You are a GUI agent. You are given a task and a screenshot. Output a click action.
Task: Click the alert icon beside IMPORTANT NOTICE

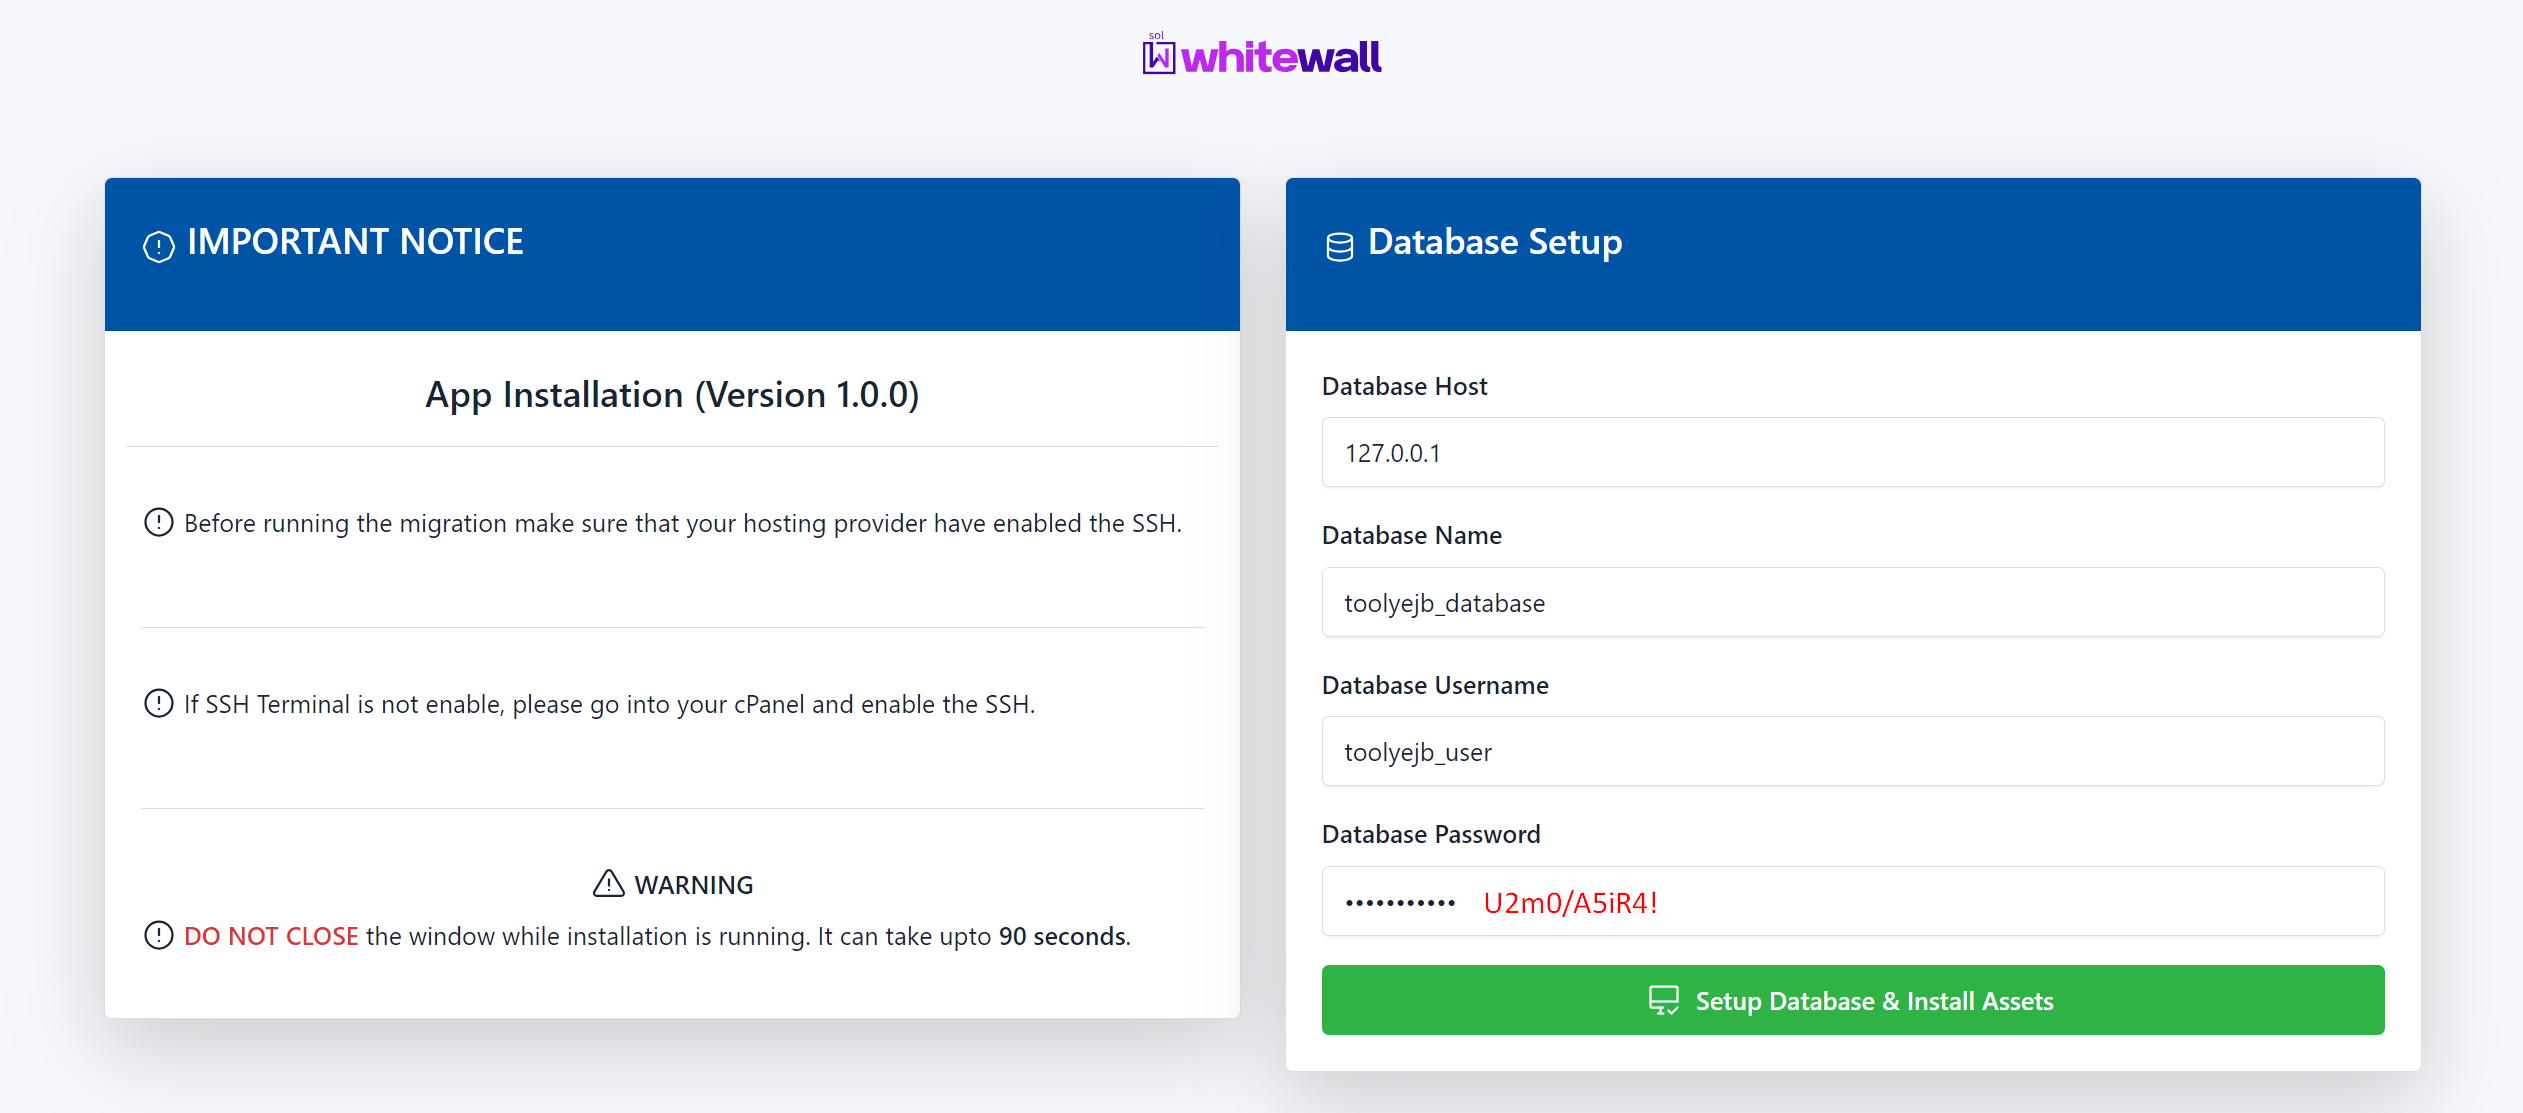coord(159,245)
